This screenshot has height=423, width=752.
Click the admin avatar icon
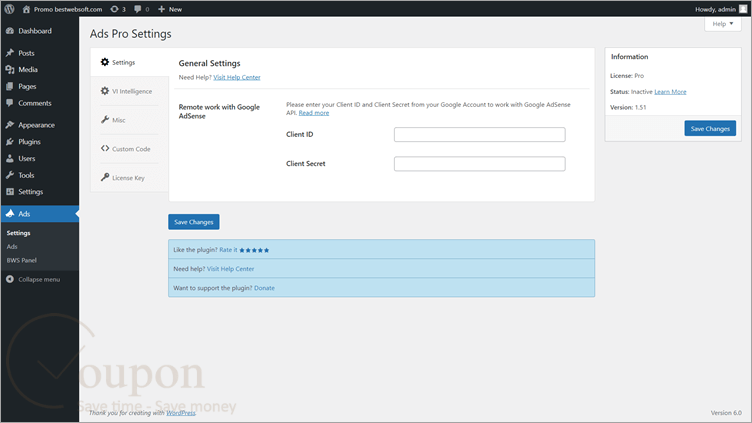(x=743, y=9)
